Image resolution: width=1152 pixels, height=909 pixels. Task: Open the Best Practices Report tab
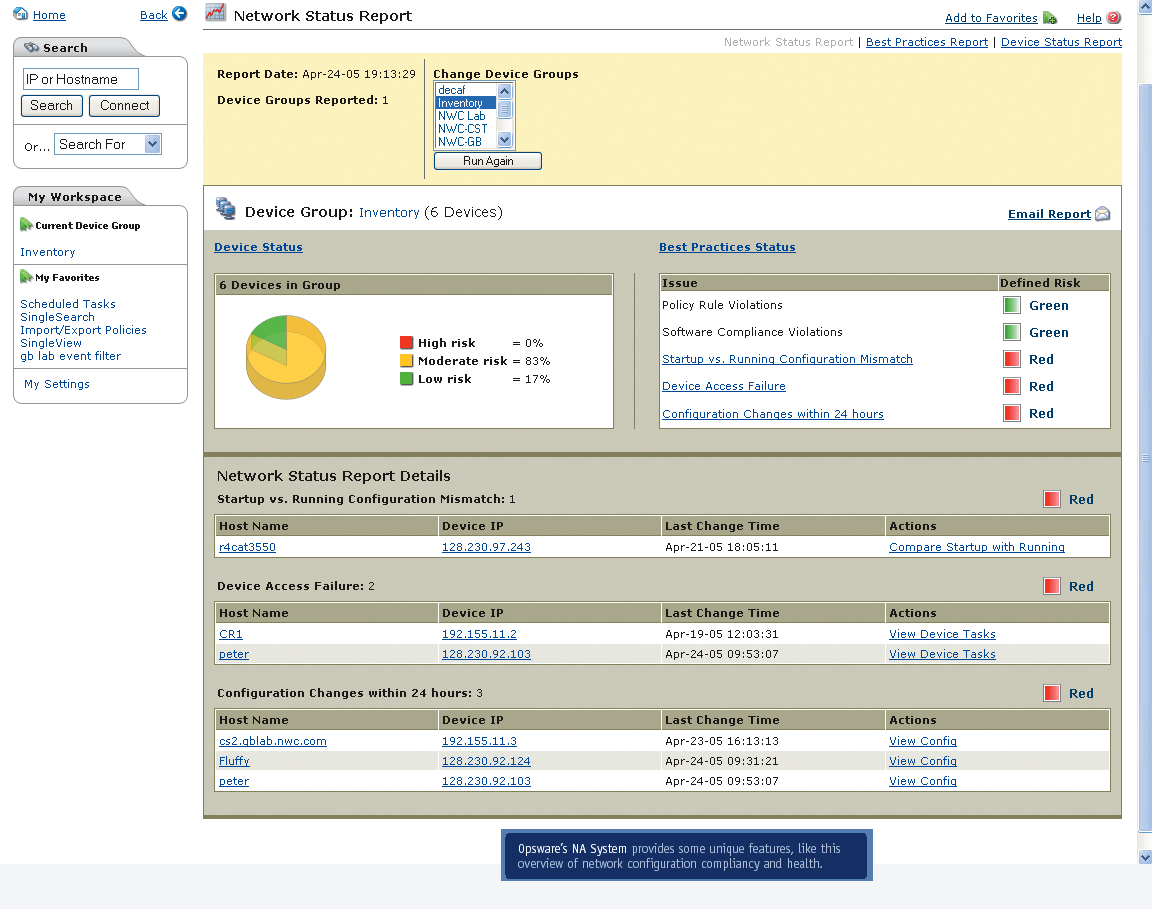(x=926, y=42)
